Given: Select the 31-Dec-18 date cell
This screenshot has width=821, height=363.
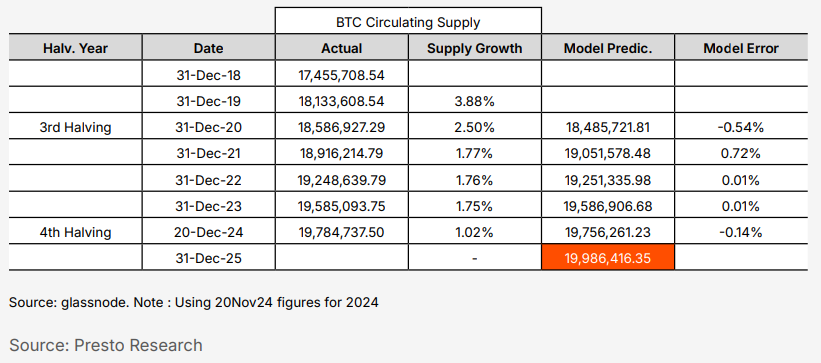Looking at the screenshot, I should 208,75.
